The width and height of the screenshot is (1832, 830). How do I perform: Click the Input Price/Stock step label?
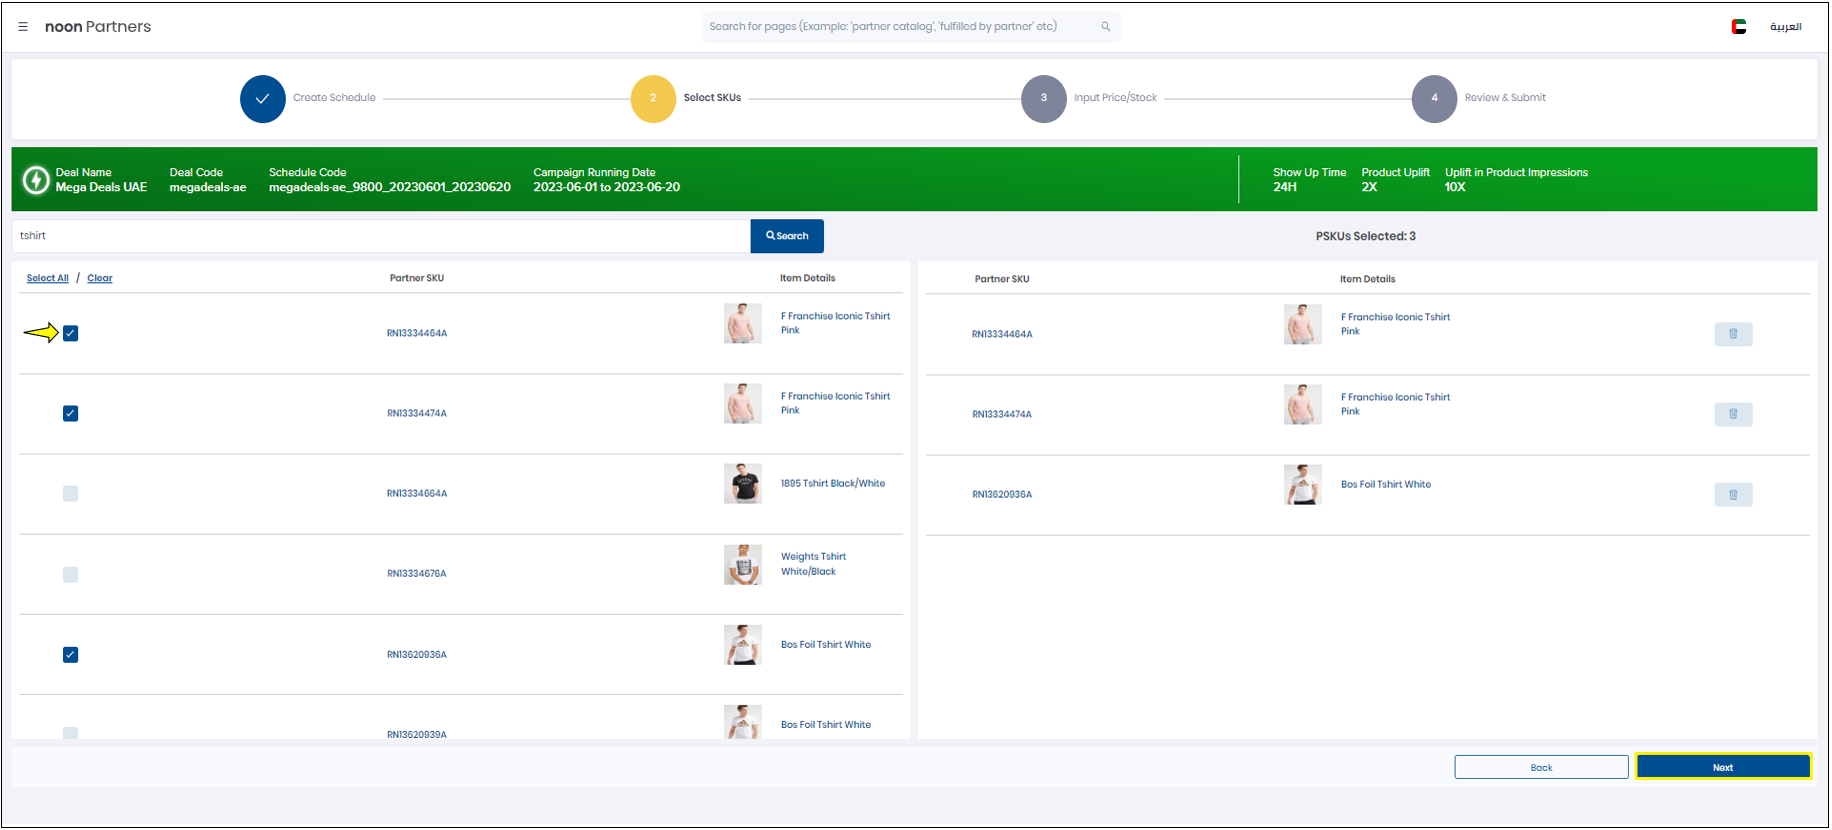tap(1115, 98)
